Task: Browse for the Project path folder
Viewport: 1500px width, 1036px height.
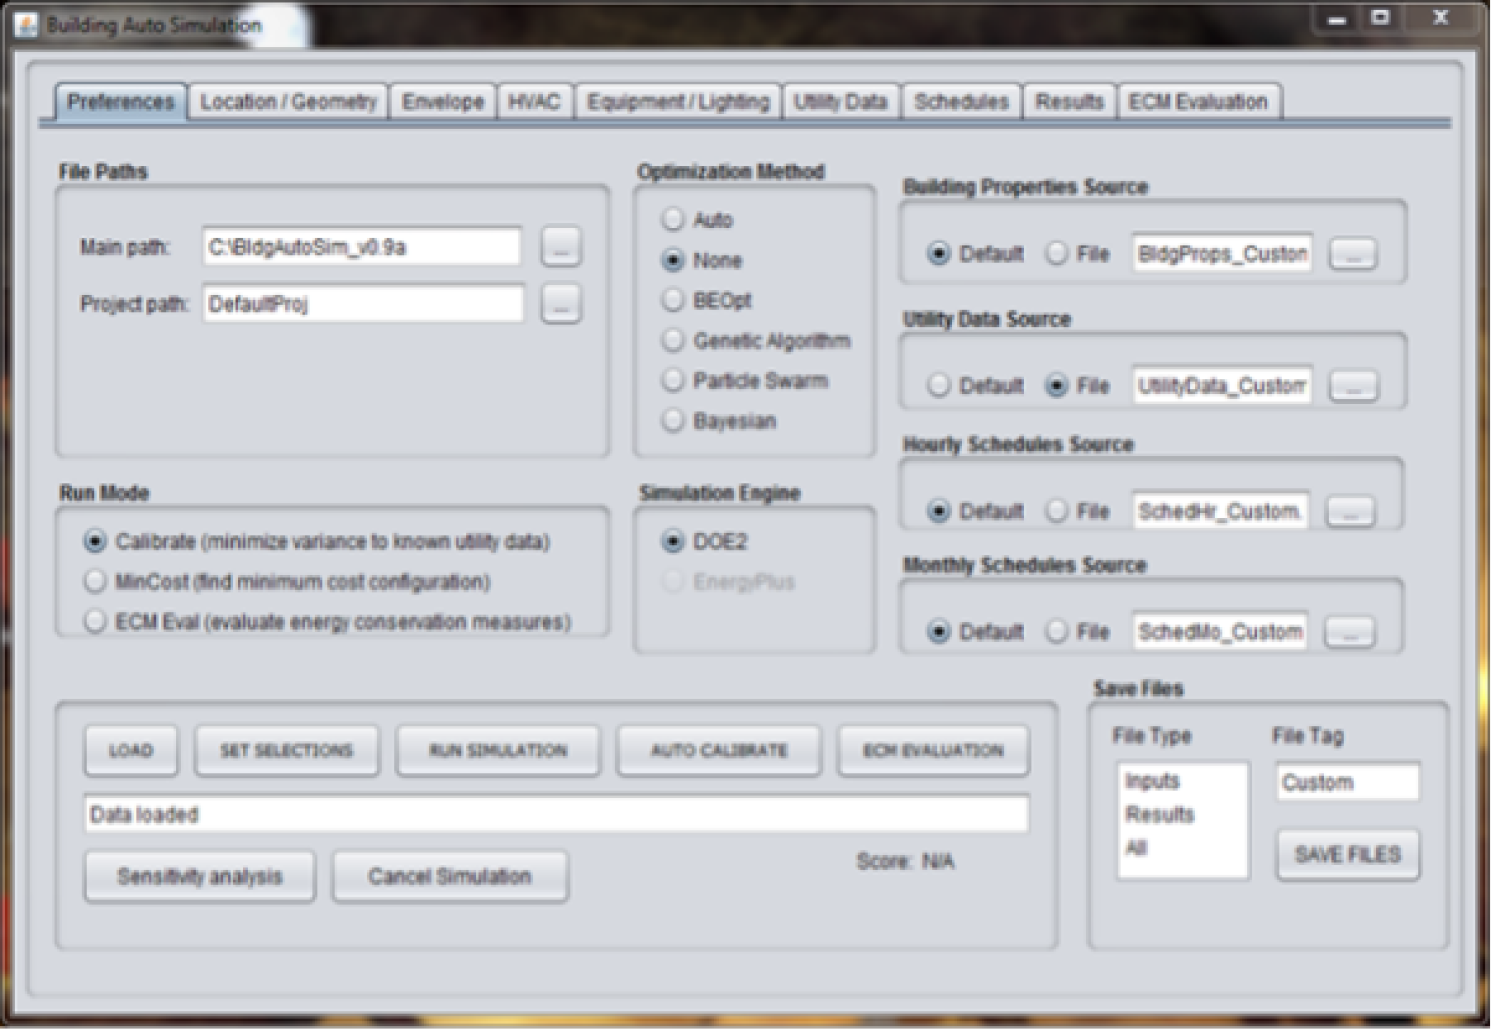Action: pyautogui.click(x=561, y=304)
